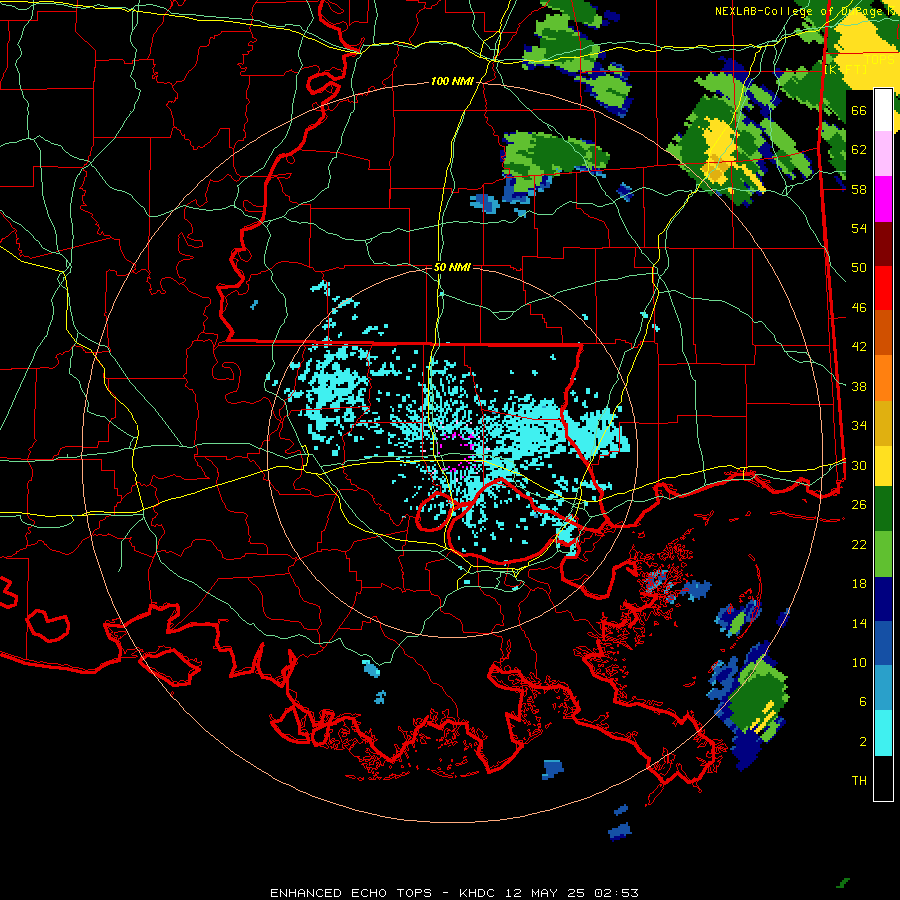Click the 6 legend value
Viewport: 900px width, 900px height.
coord(863,702)
